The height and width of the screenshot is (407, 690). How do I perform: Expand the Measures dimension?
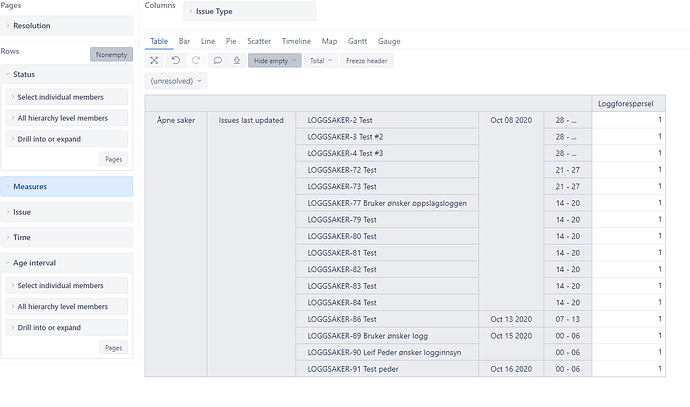[x=66, y=187]
